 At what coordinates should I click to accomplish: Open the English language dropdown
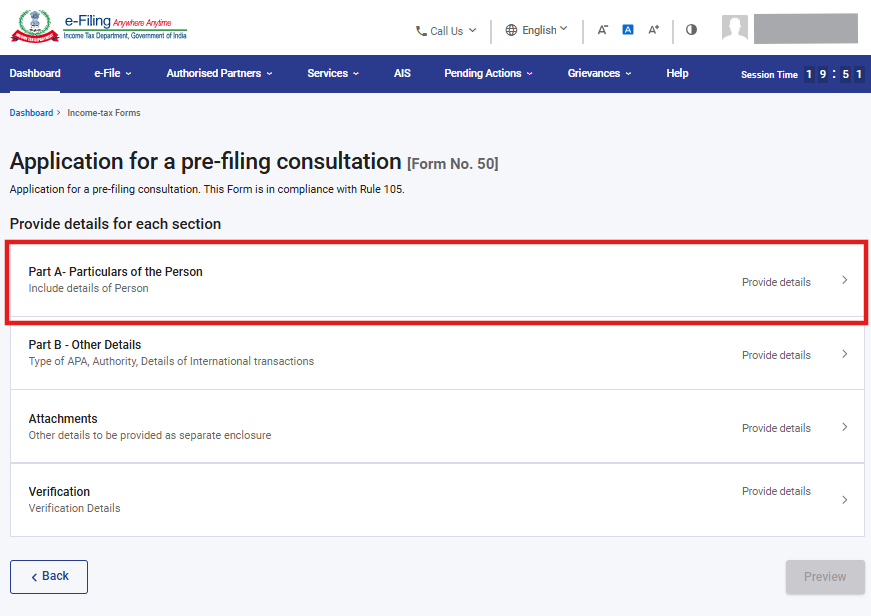[537, 30]
